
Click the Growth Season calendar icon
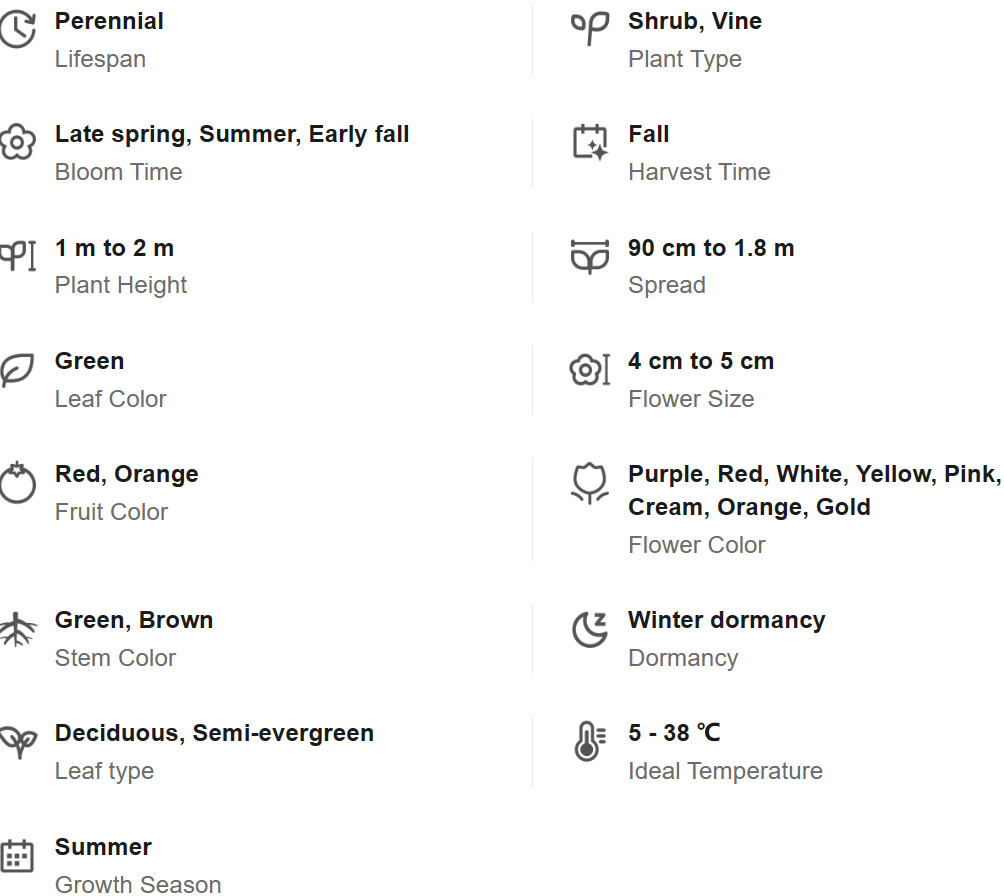point(17,856)
